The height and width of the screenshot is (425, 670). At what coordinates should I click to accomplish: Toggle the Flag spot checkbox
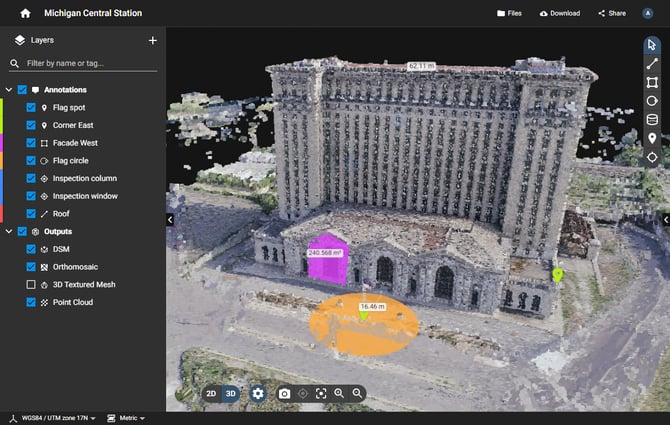coord(31,108)
